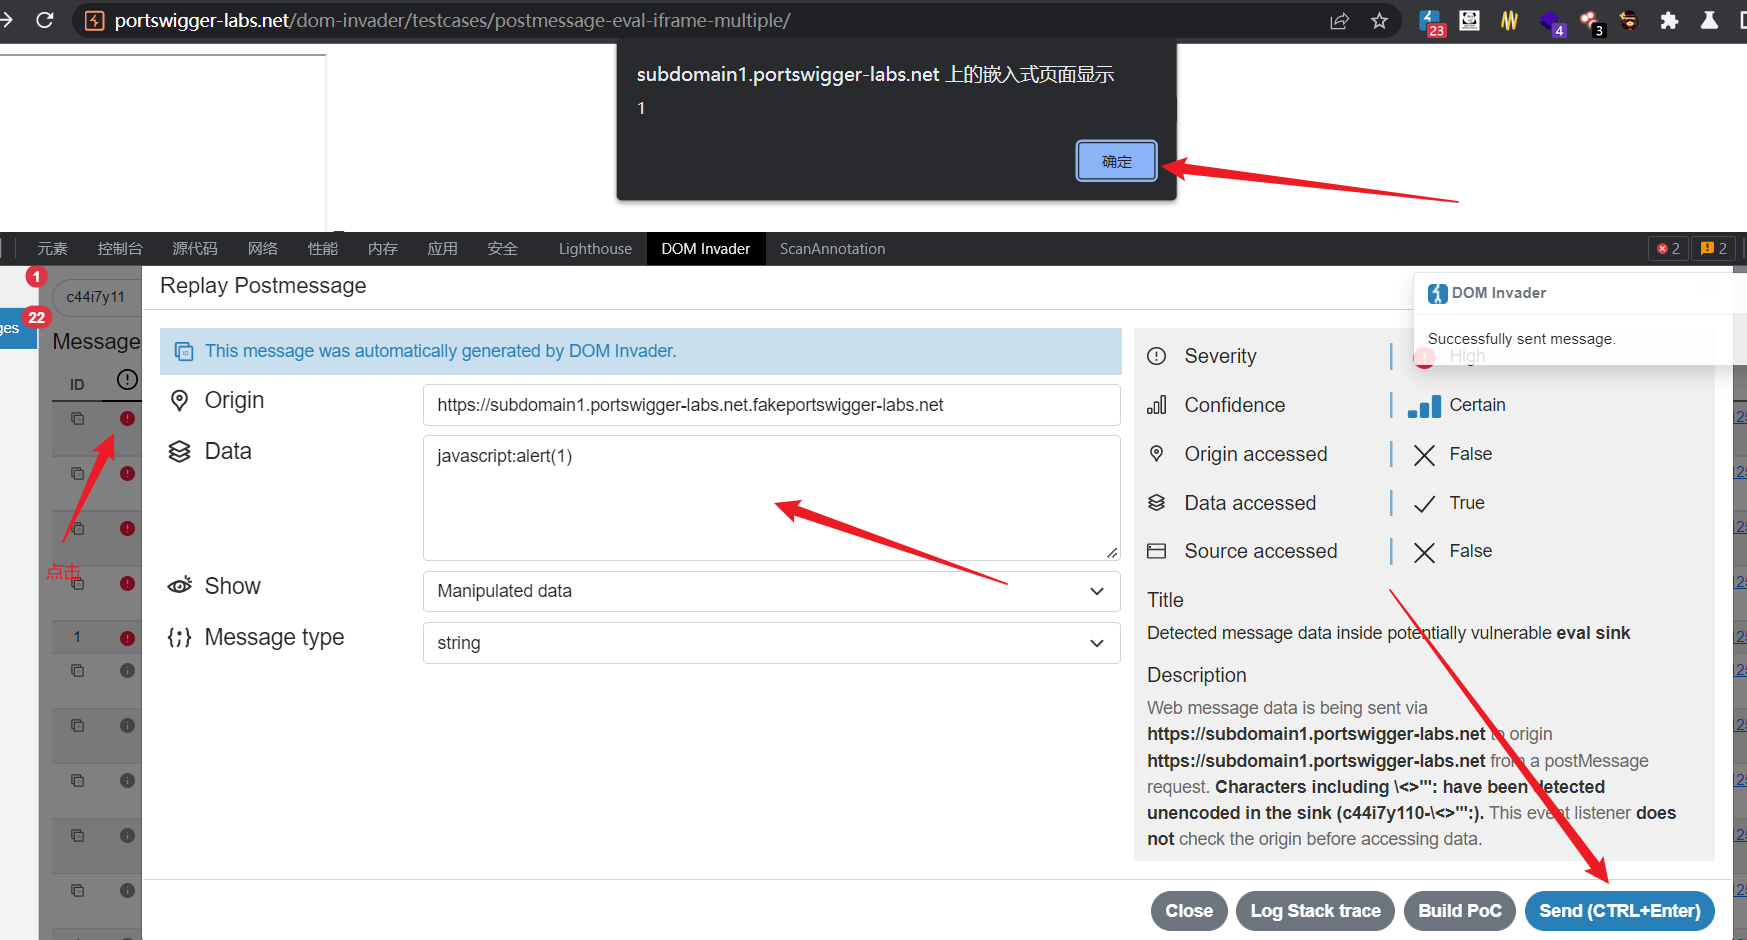The height and width of the screenshot is (940, 1747).
Task: Open the red bubbles extension badged 3
Action: [1592, 22]
